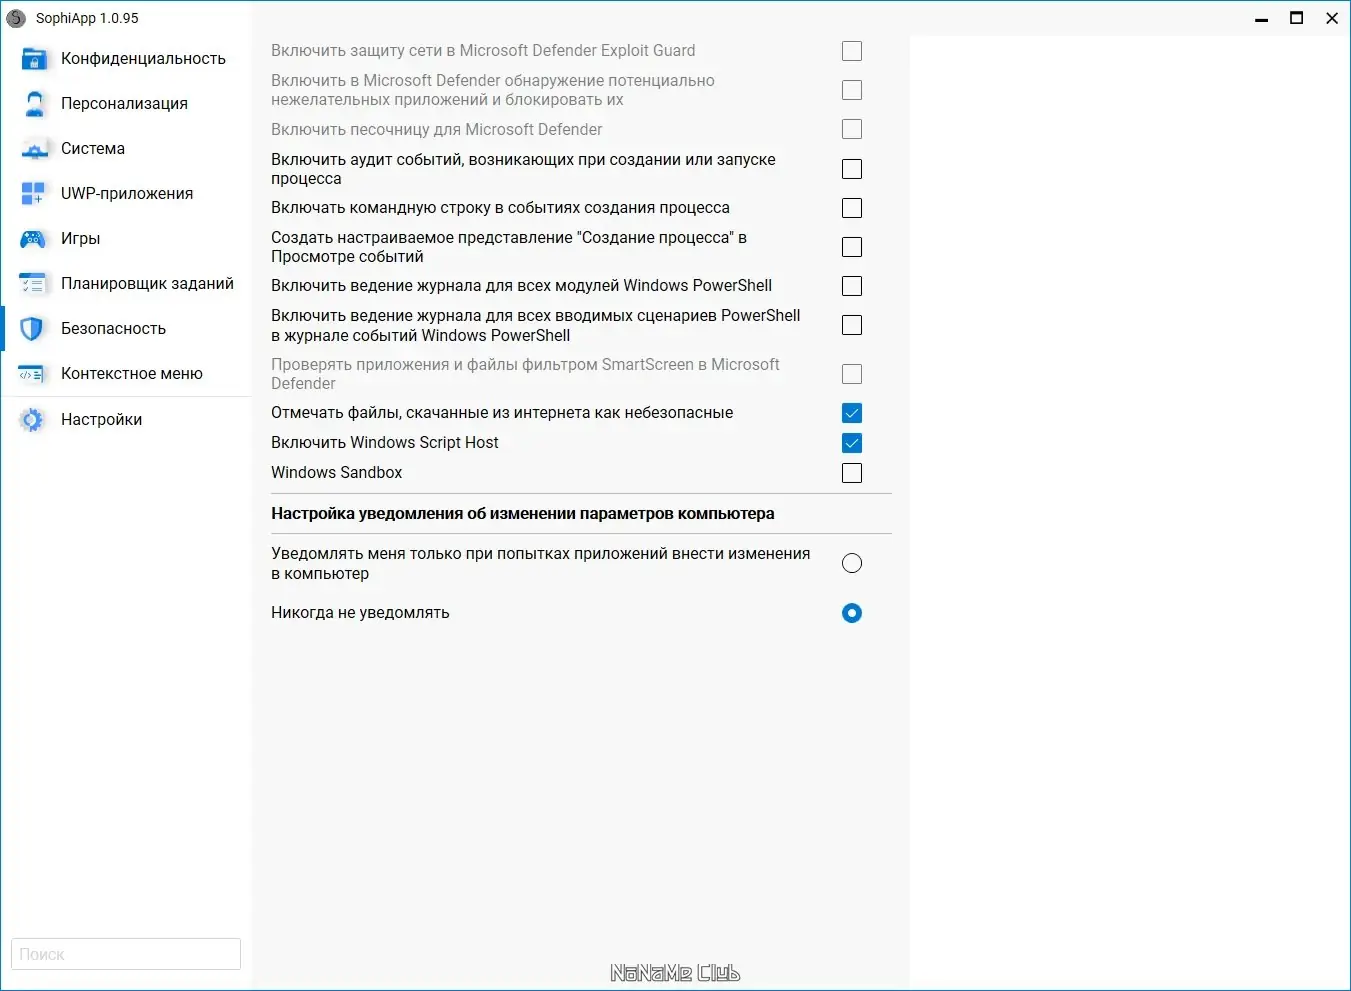Select notify only on app changes radio
Screen dimensions: 1351x991
click(852, 563)
